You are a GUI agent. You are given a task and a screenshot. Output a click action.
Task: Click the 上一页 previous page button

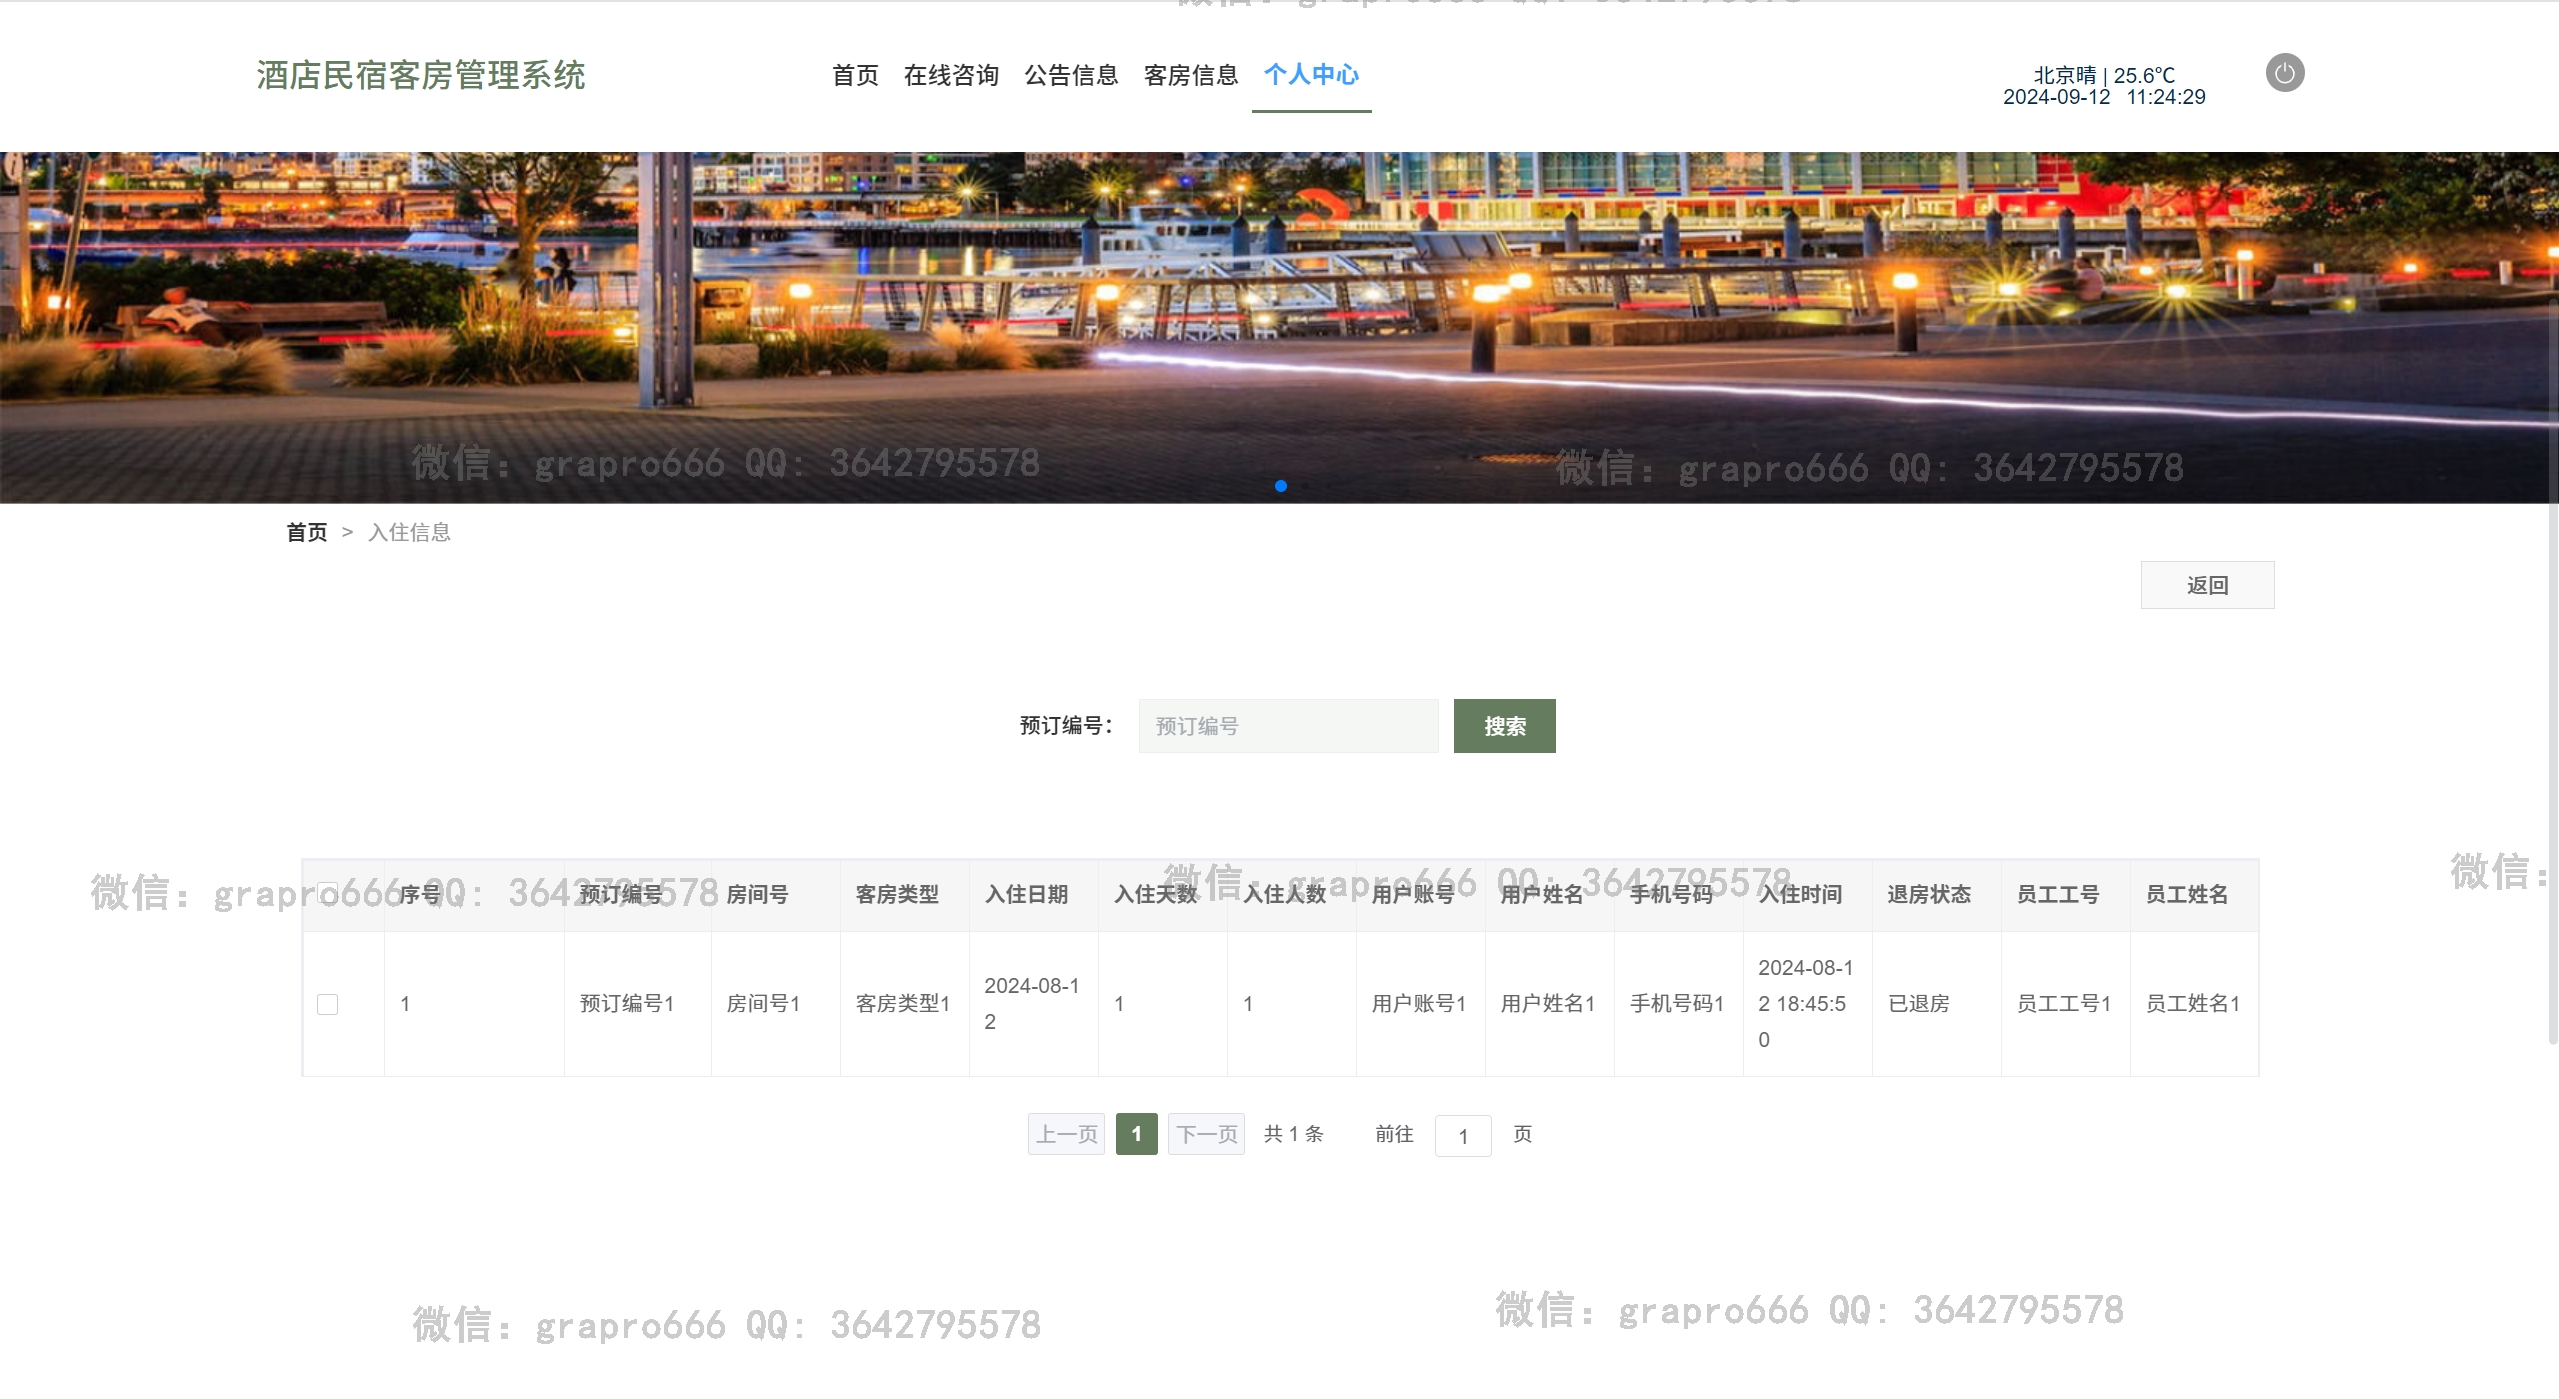pyautogui.click(x=1066, y=1134)
